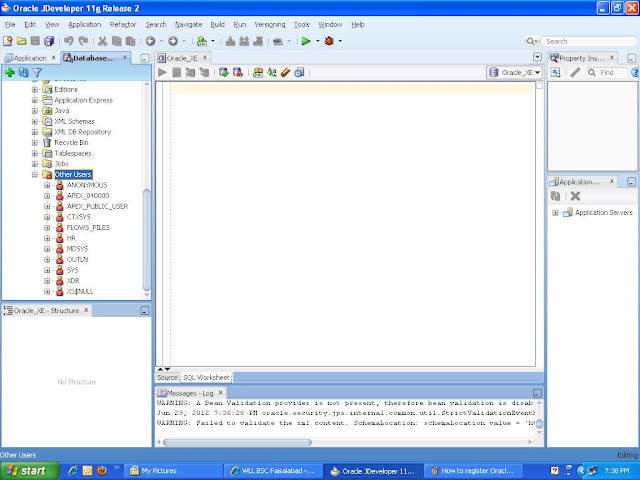640x480 pixels.
Task: Click the Rollback icon in SQL worksheet toolbar
Action: [x=238, y=73]
